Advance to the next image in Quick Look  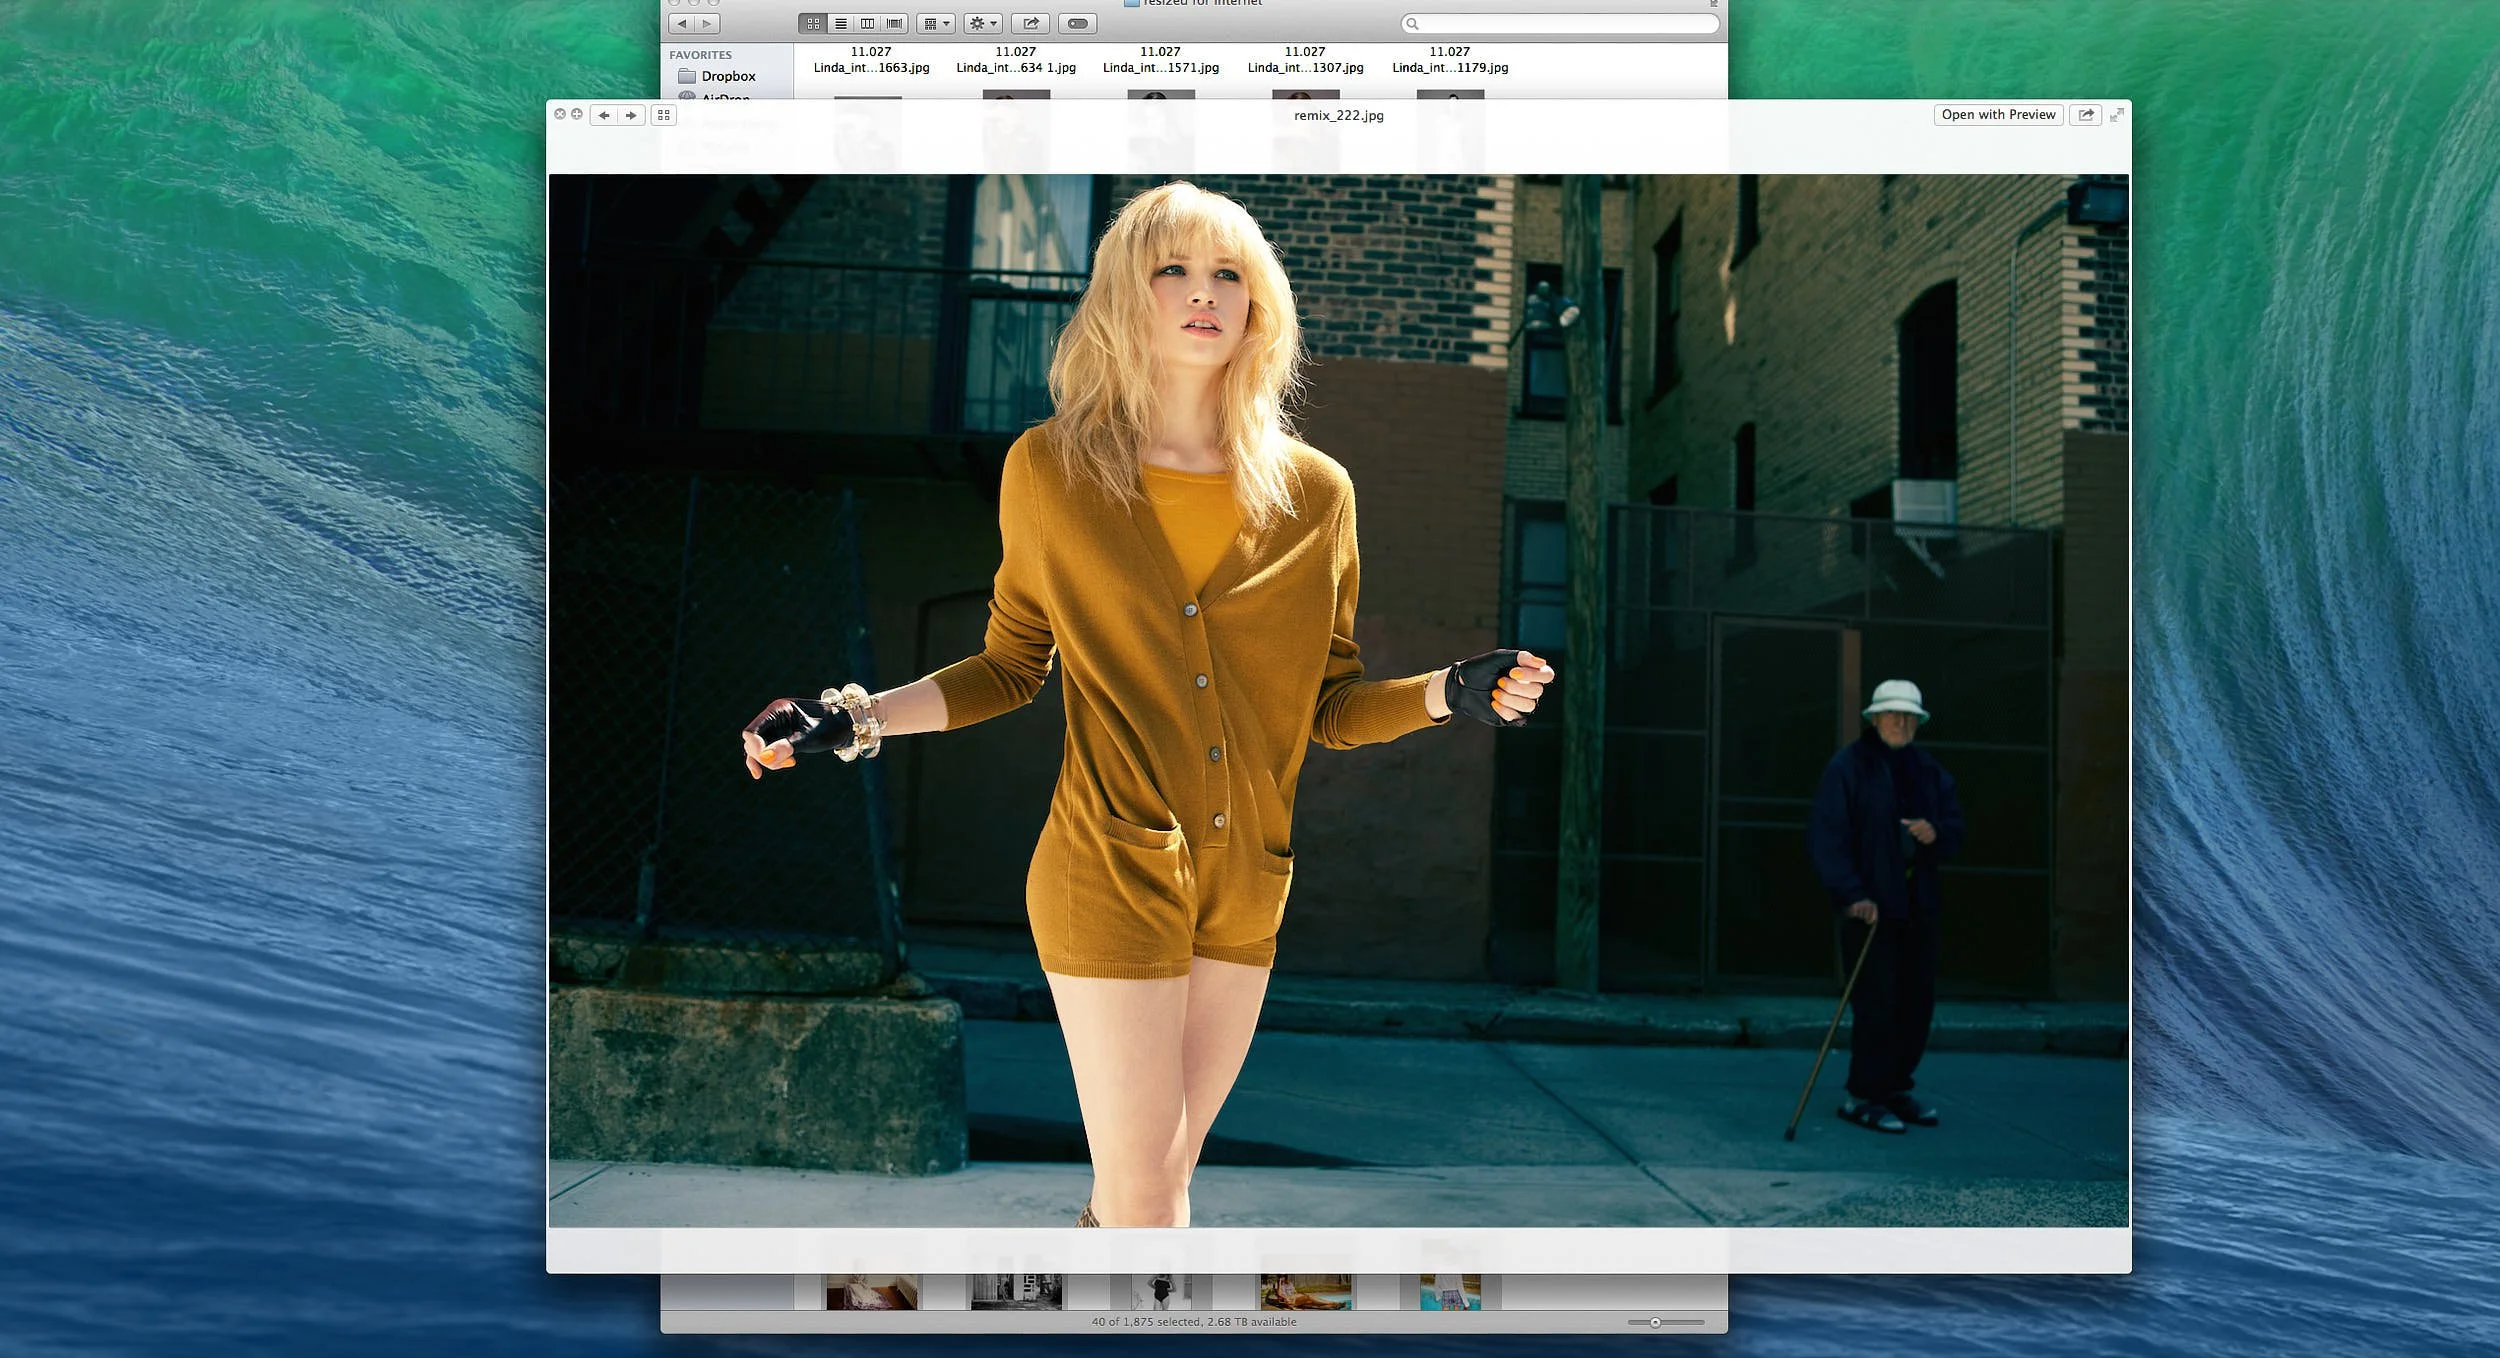tap(630, 115)
